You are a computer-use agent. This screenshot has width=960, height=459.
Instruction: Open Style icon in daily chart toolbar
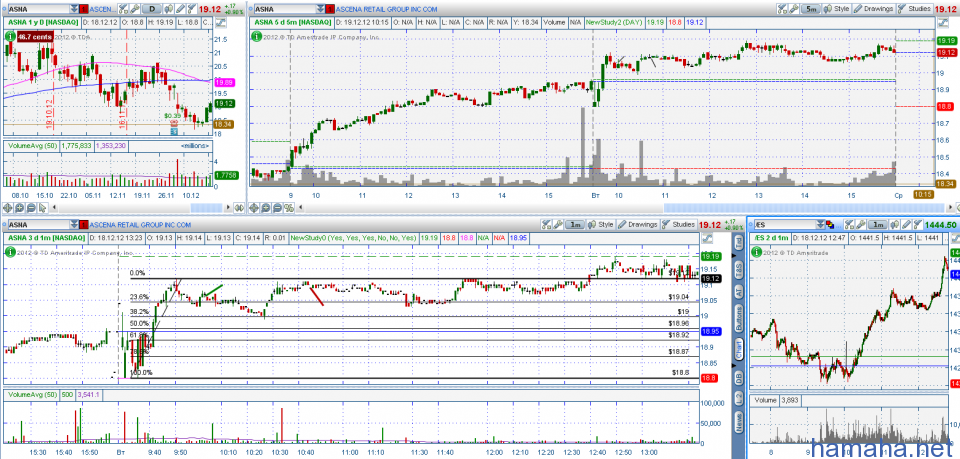coord(168,9)
